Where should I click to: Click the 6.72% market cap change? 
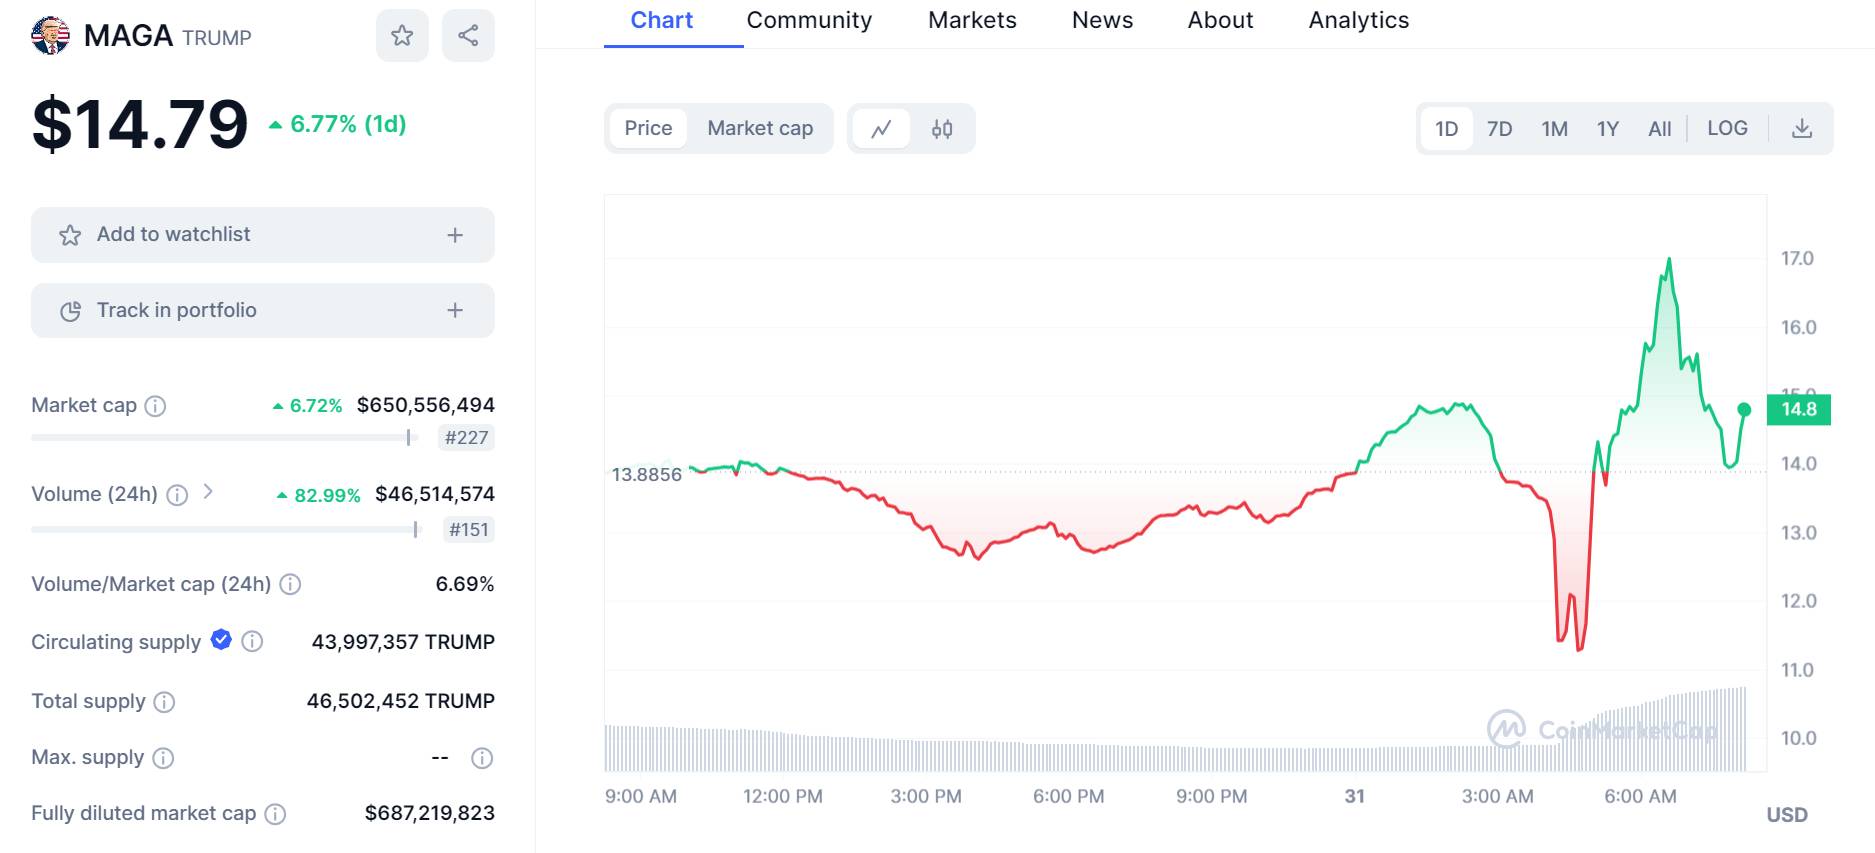coord(308,406)
